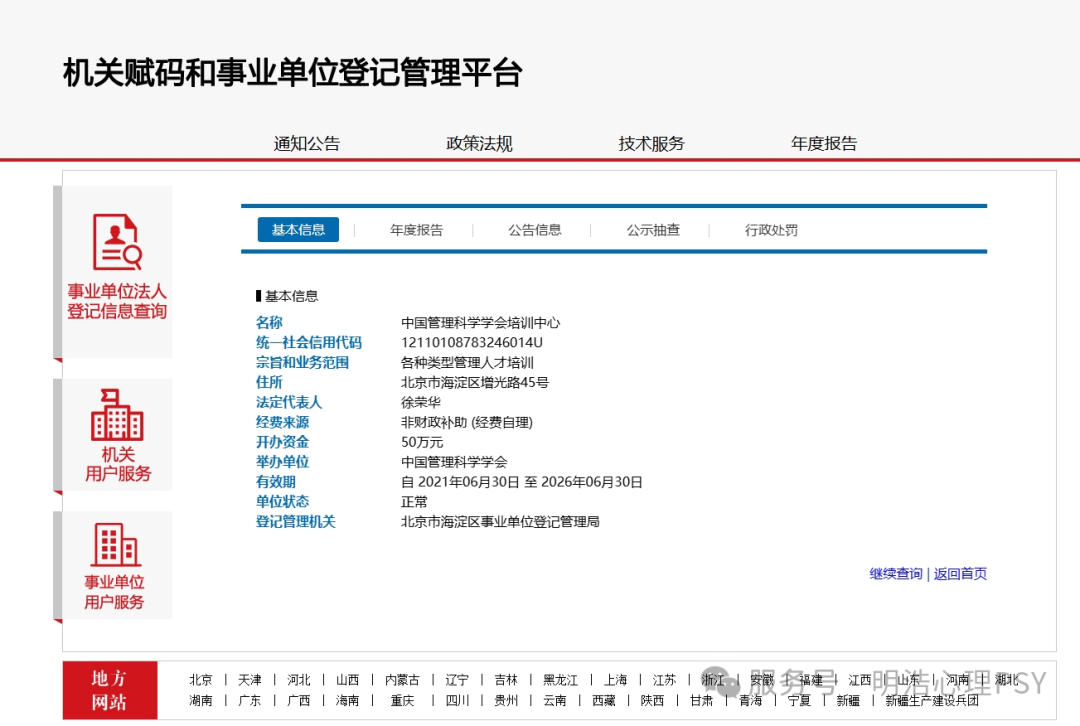Visit the 云南 local site link
Viewport: 1080px width, 726px height.
(554, 701)
